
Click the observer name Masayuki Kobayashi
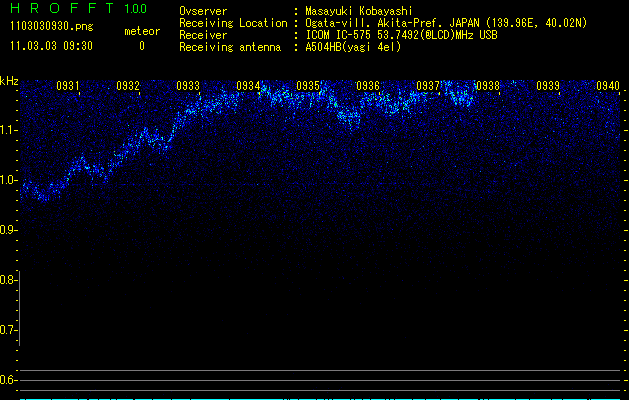359,11
